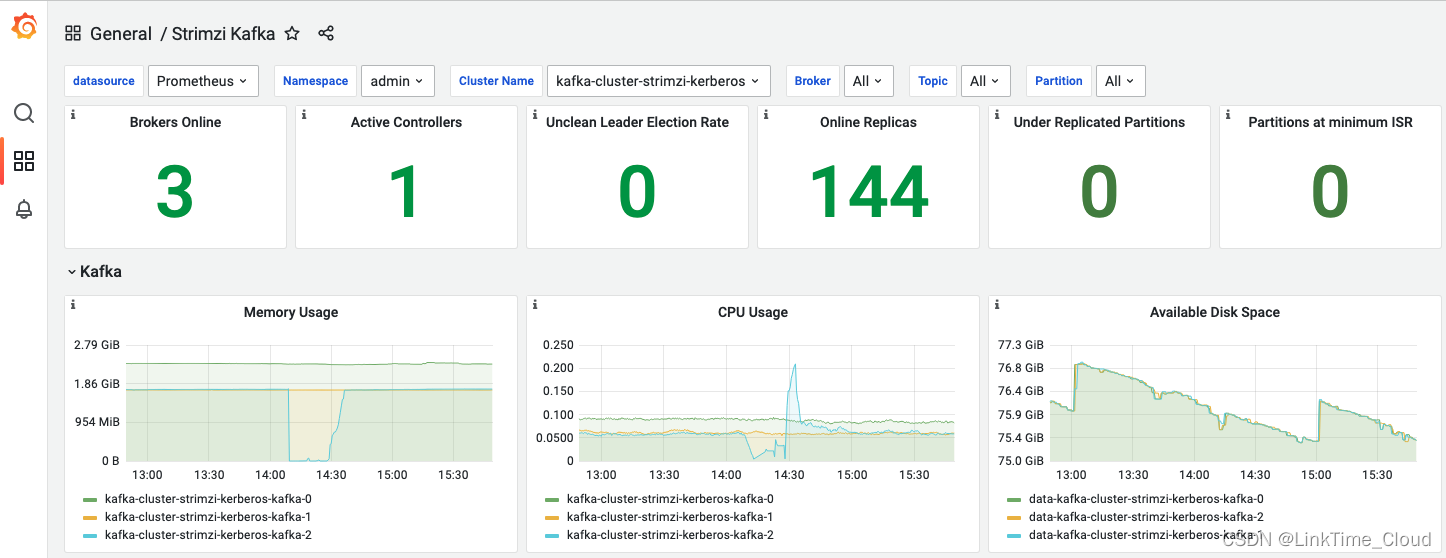Click the Cluster Name variable label

pos(496,81)
